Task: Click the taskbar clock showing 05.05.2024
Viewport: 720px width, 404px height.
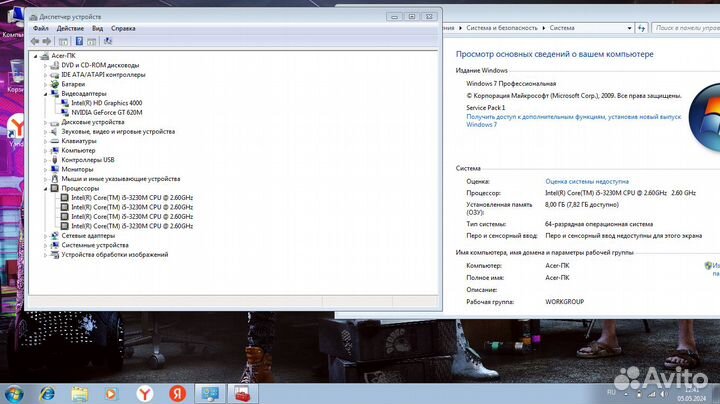Action: (x=691, y=394)
